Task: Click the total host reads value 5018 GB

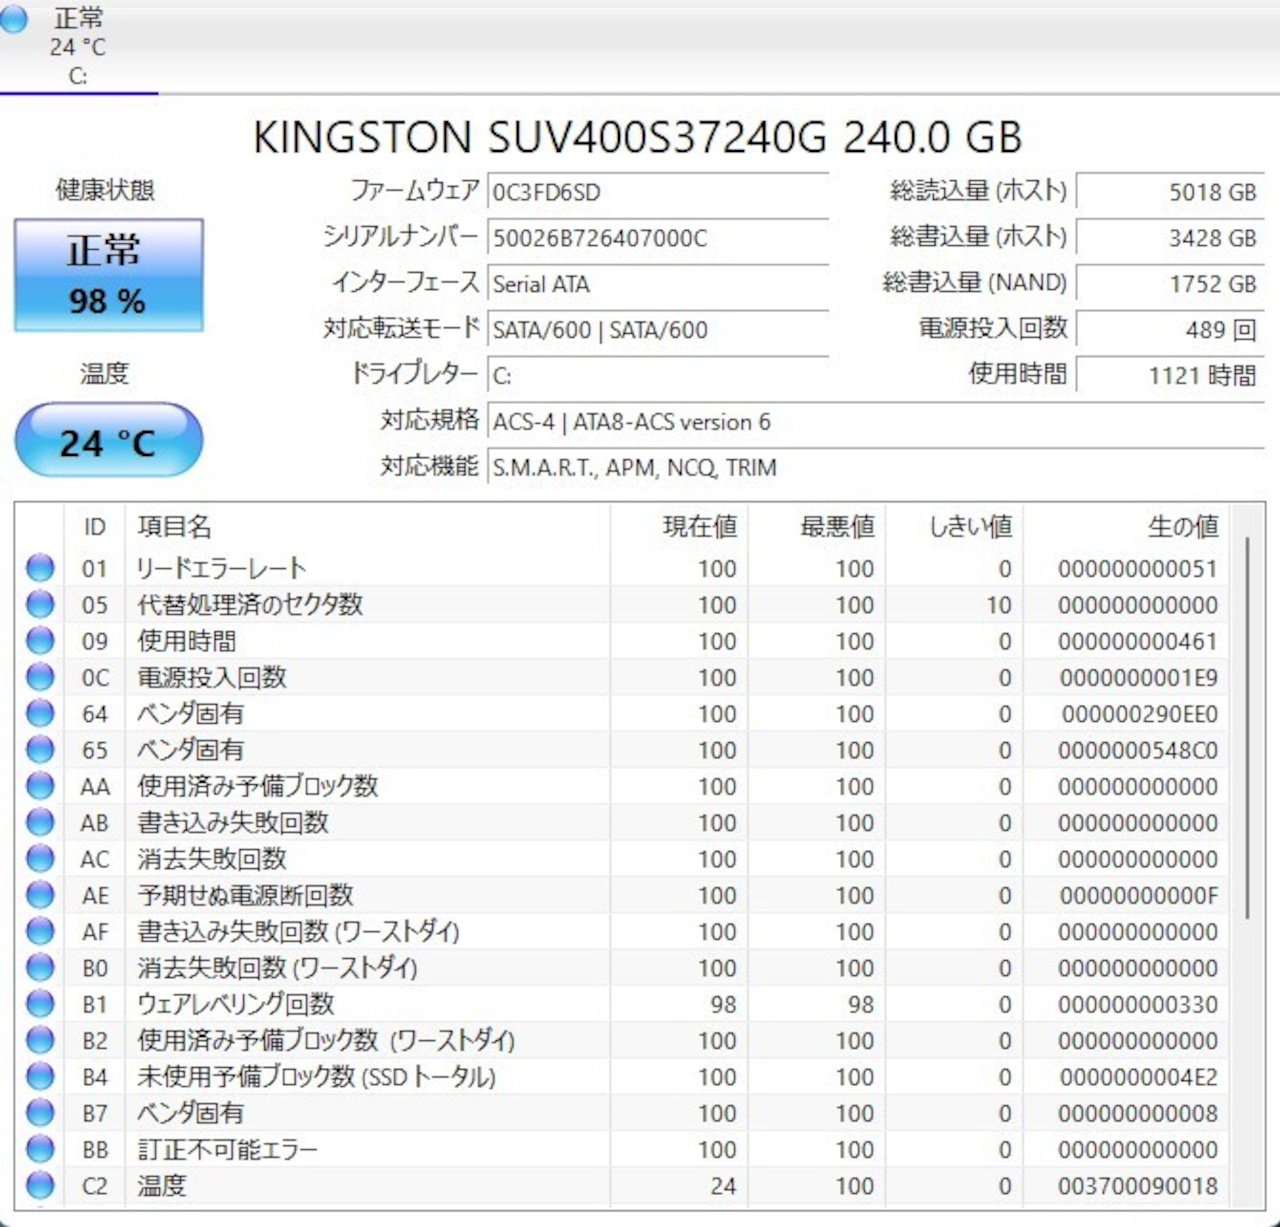Action: tap(1170, 192)
